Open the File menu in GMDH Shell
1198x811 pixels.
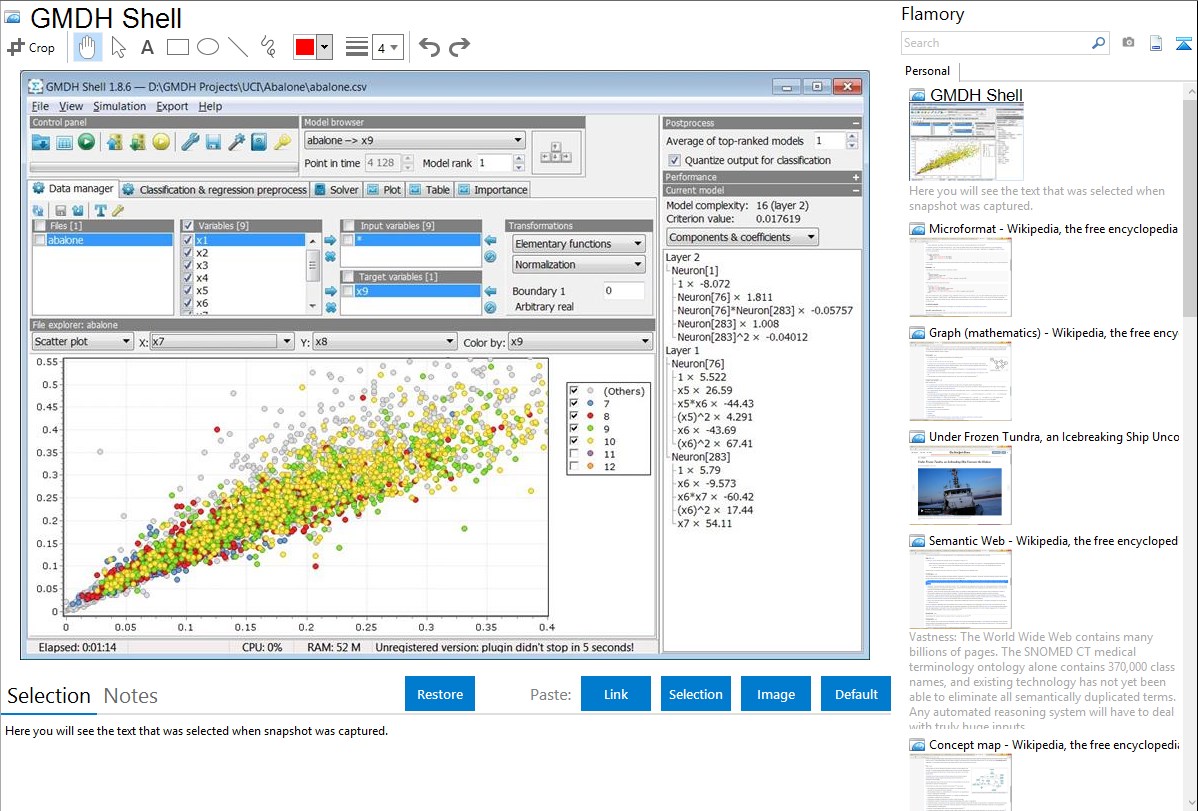[x=40, y=106]
